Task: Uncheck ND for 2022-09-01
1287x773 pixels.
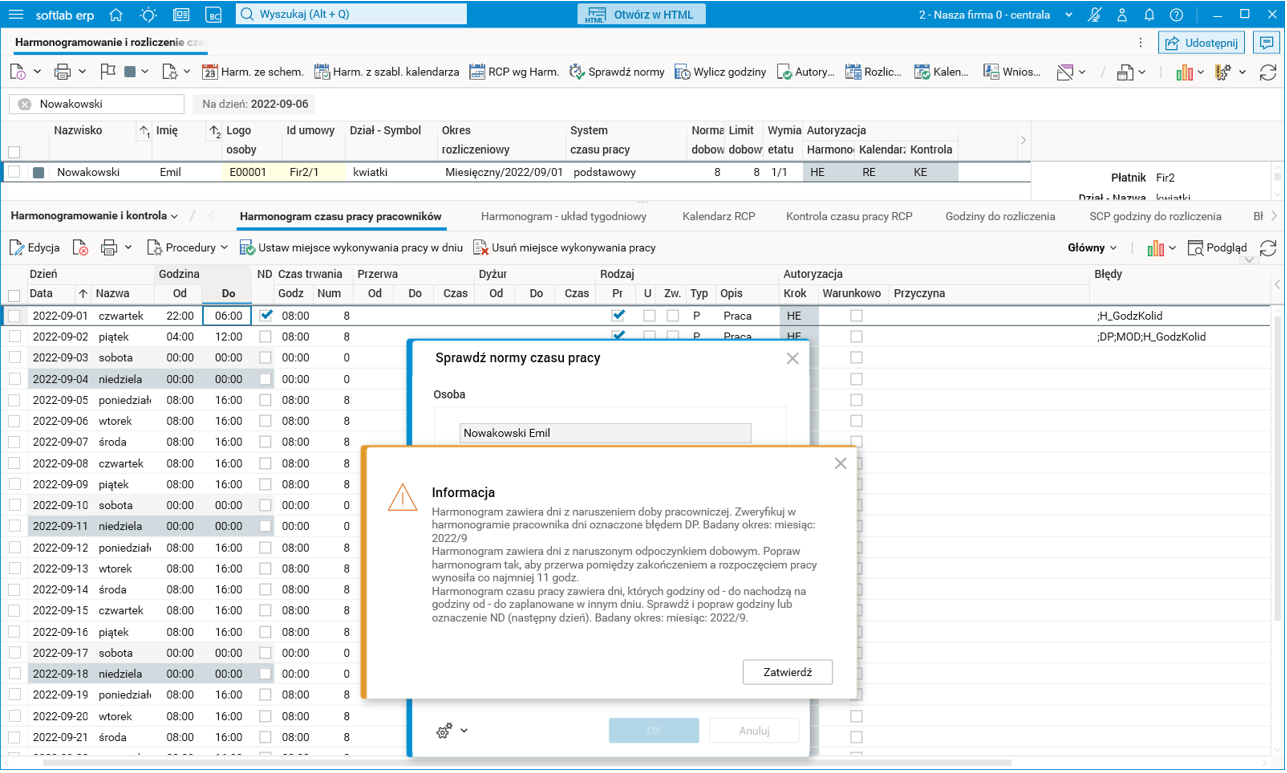Action: (265, 315)
